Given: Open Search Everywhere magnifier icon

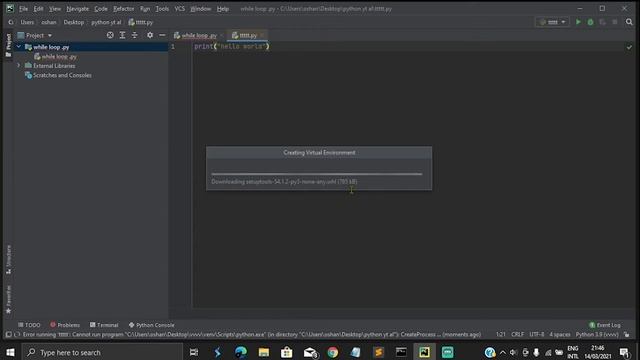Looking at the screenshot, I should pos(629,22).
